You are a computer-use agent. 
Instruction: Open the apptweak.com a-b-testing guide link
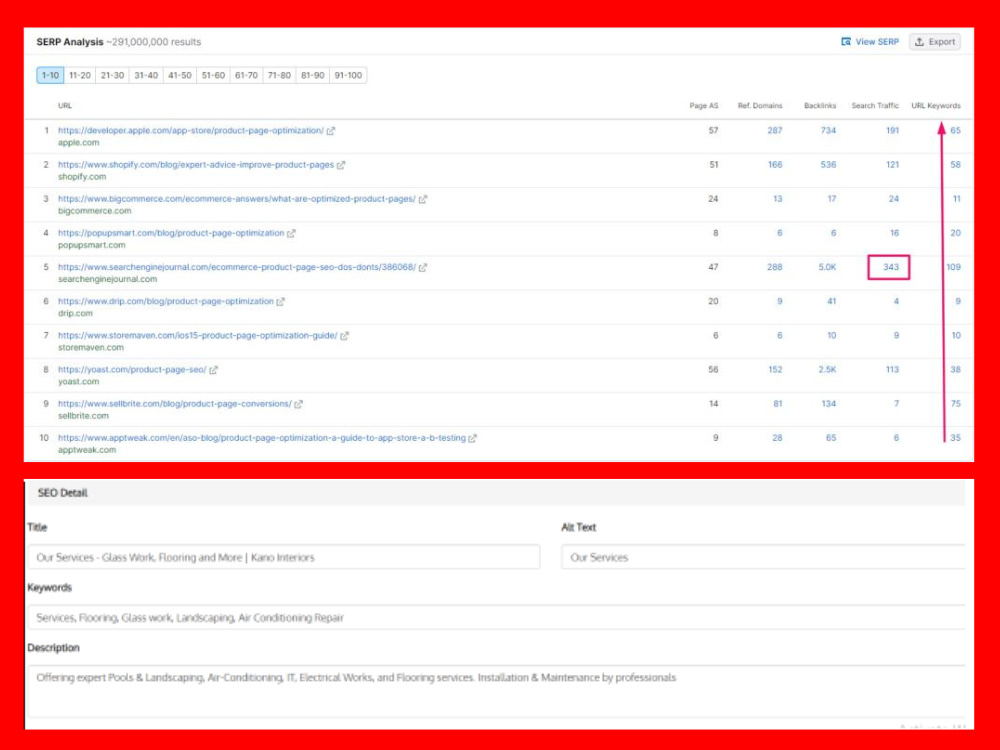tap(261, 438)
